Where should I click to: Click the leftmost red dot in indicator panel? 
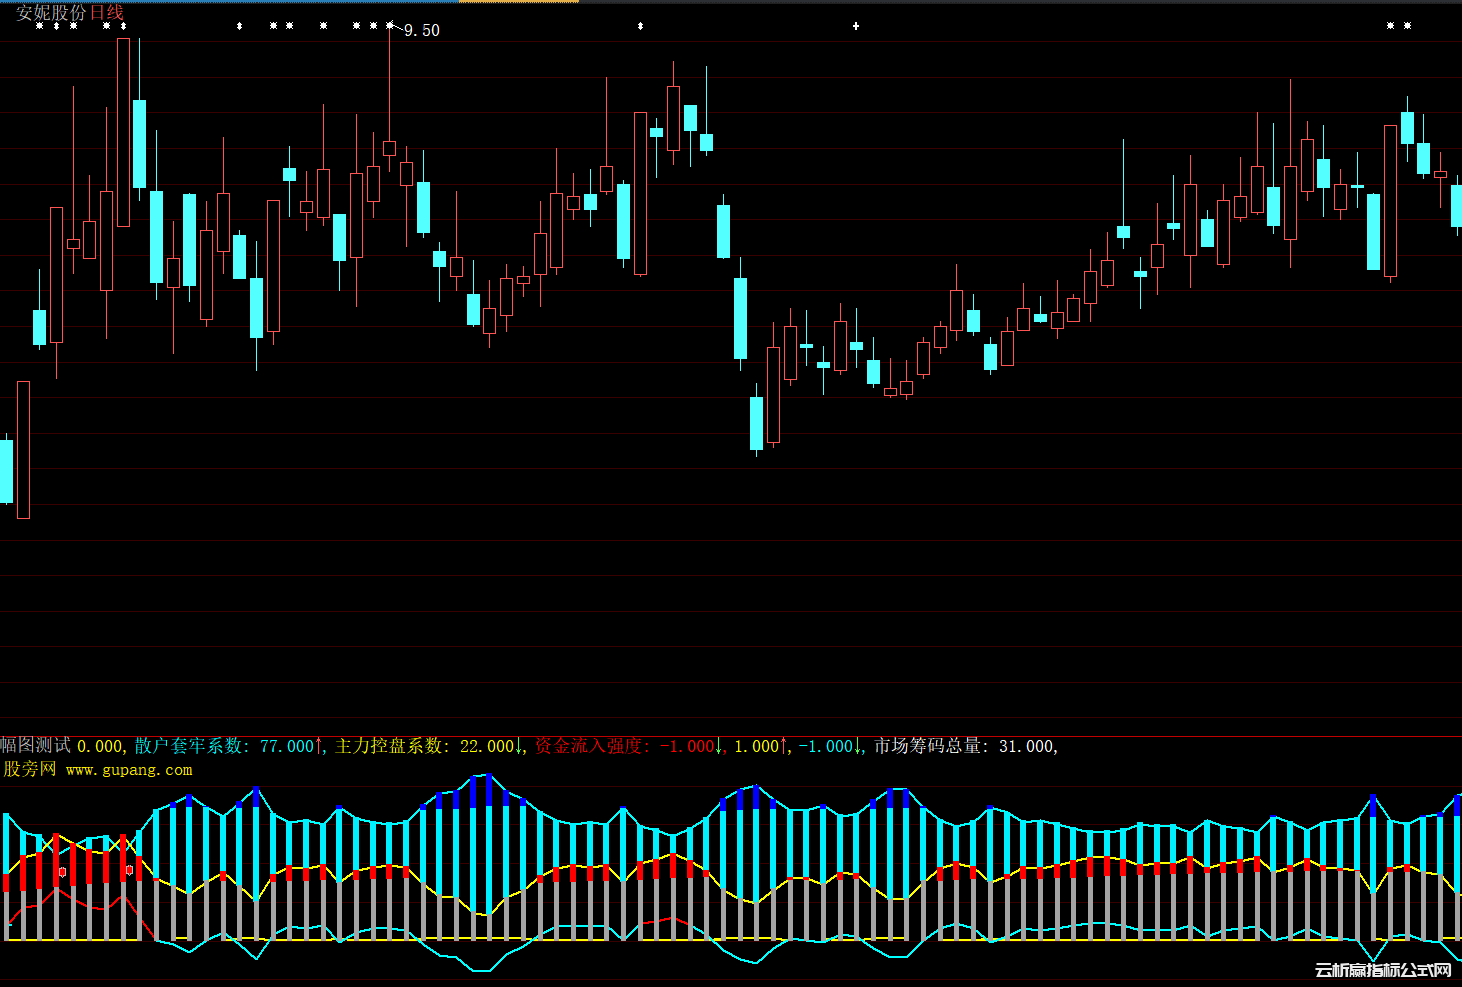(x=62, y=872)
